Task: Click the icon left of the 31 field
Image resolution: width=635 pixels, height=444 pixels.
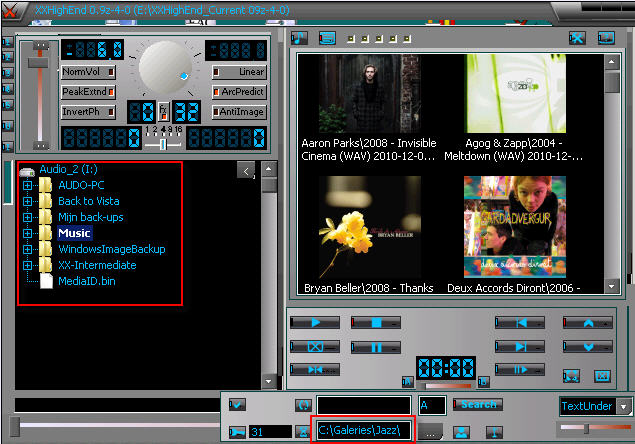Action: (x=238, y=432)
